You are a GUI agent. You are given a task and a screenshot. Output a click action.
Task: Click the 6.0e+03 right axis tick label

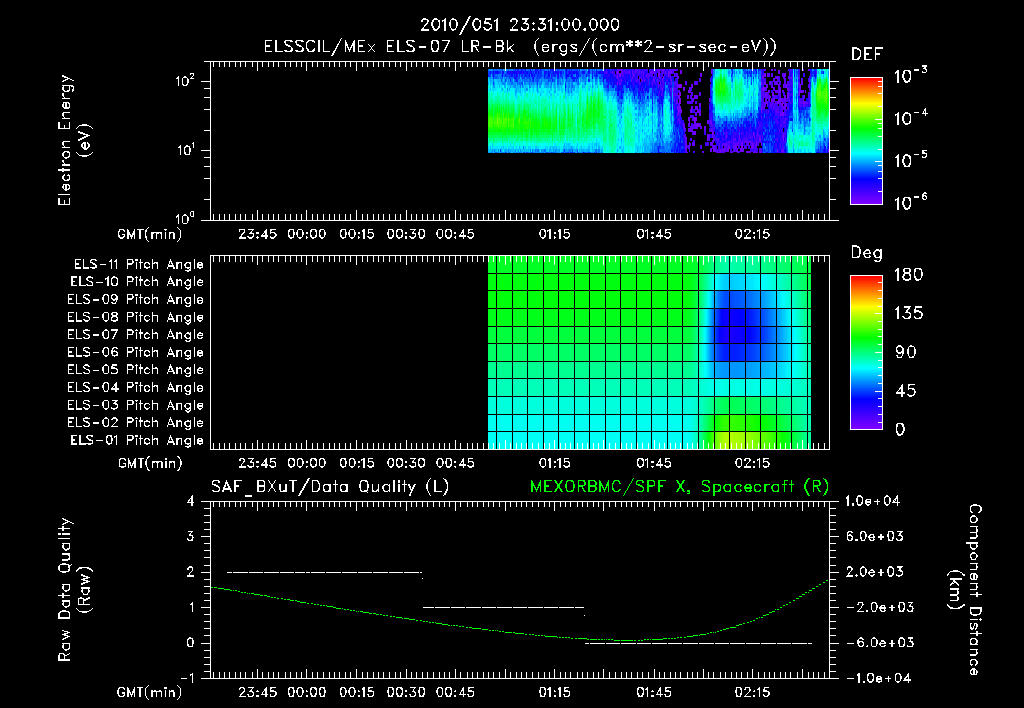[875, 536]
